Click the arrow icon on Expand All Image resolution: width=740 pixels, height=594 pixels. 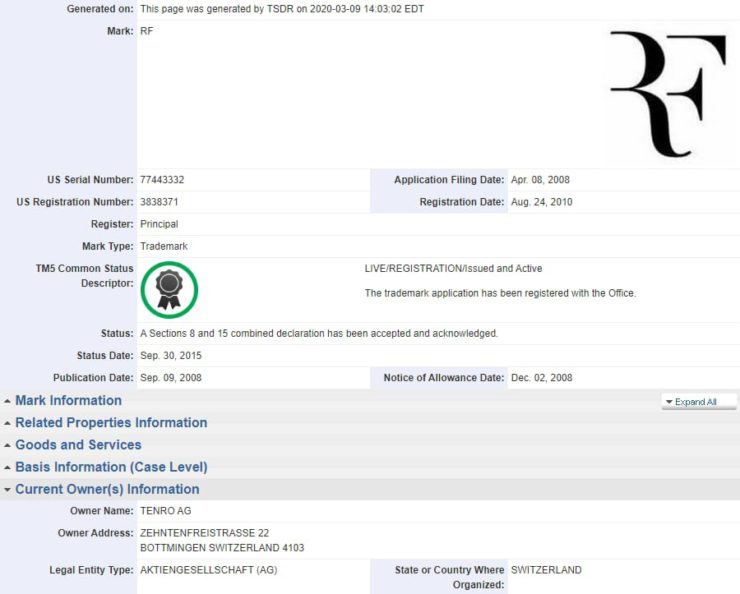[x=668, y=402]
